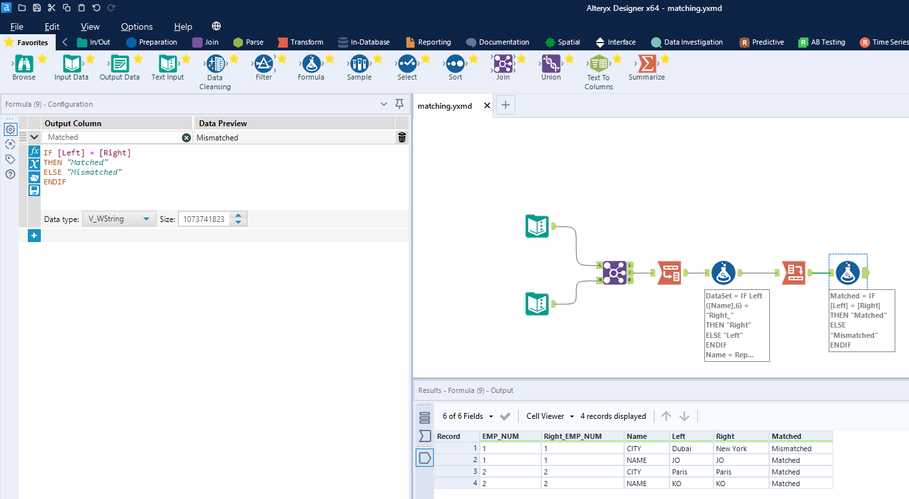Toggle Favorites star on Input Data tool

pos(90,59)
